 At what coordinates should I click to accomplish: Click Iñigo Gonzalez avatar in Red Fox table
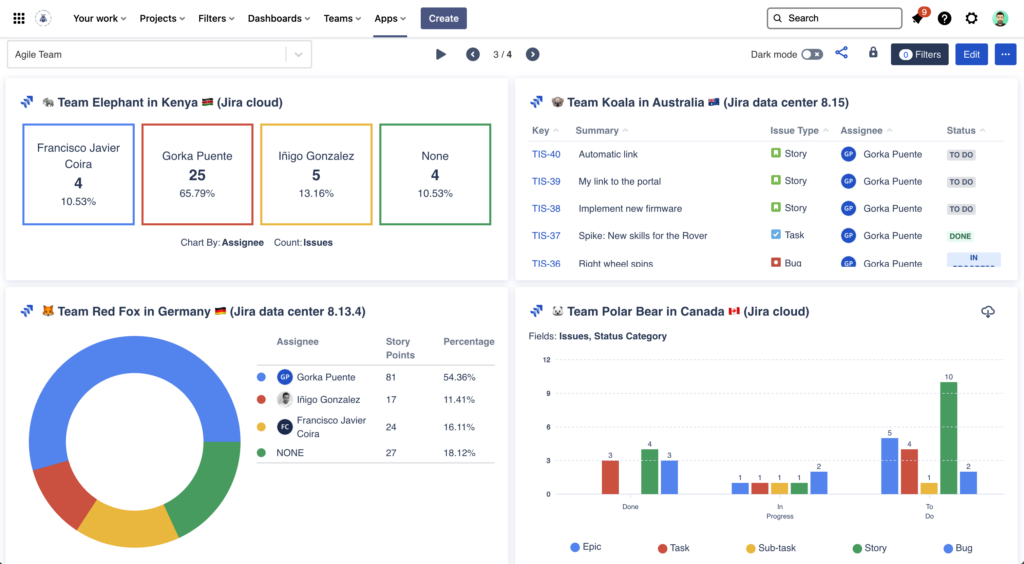tap(285, 400)
